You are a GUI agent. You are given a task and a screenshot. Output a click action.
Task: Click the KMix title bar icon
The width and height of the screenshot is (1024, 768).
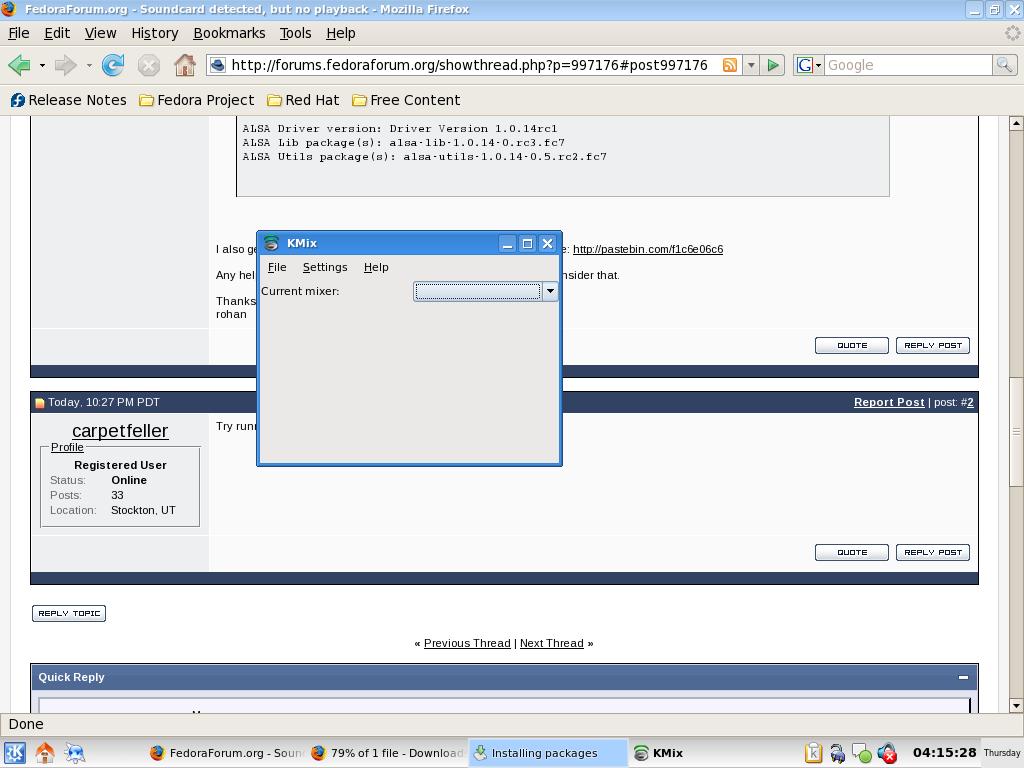coord(271,244)
